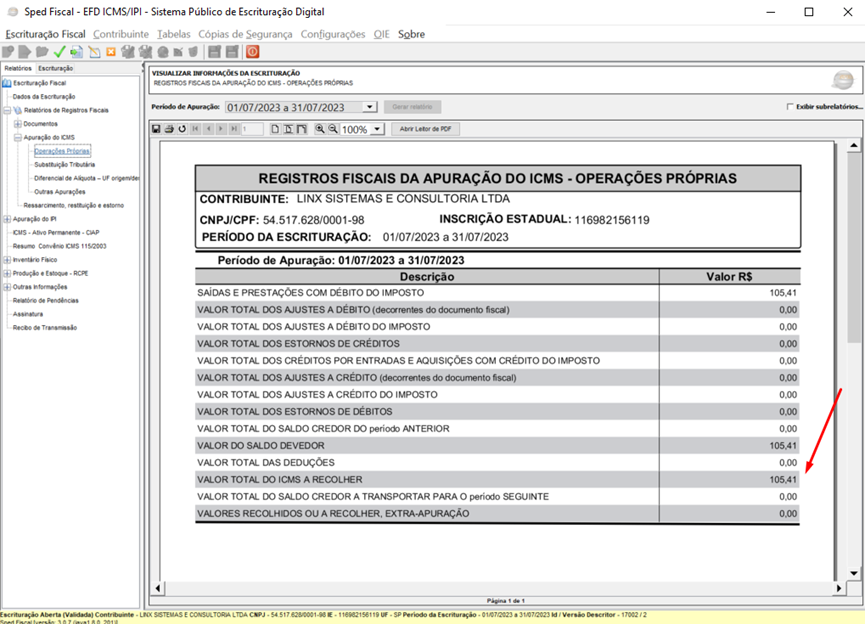Open Ressarcimento, restituição e estorno item
Screen dimensions: 865x624
tap(73, 205)
